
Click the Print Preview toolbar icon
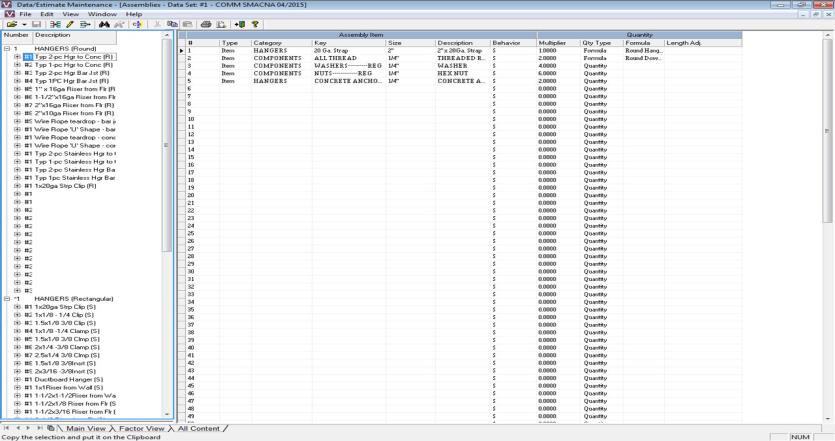pyautogui.click(x=221, y=24)
